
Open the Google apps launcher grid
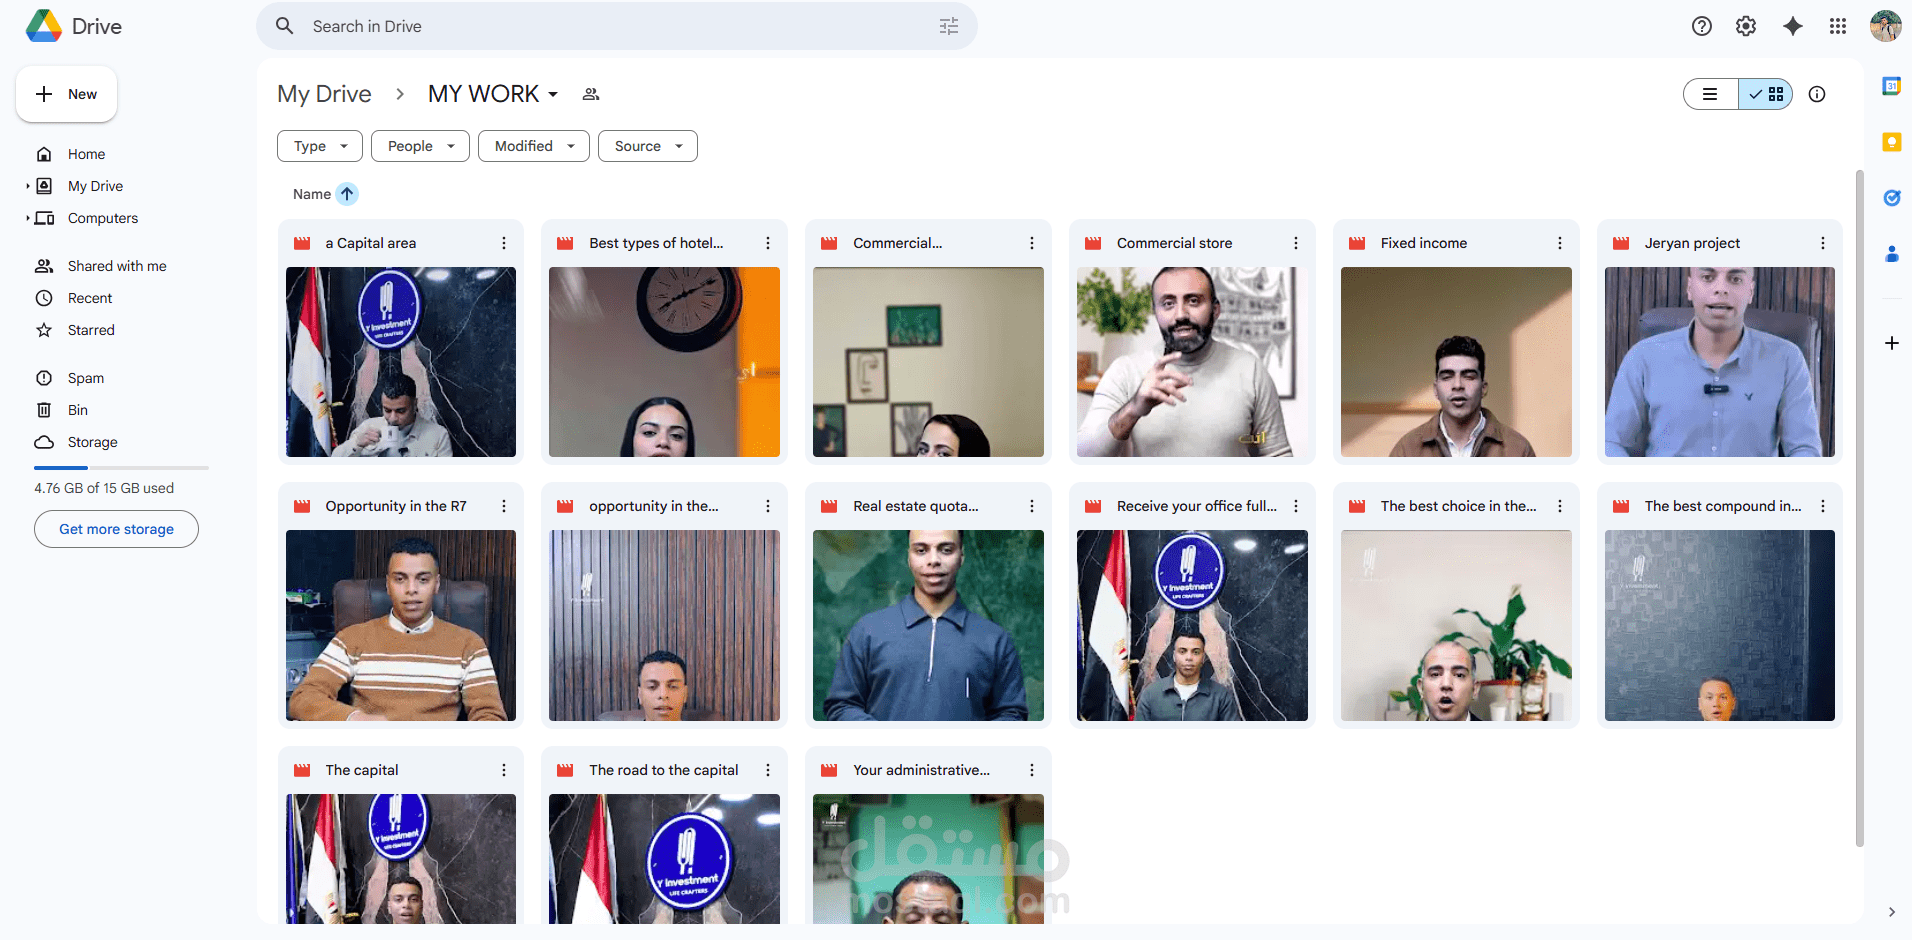click(1838, 26)
